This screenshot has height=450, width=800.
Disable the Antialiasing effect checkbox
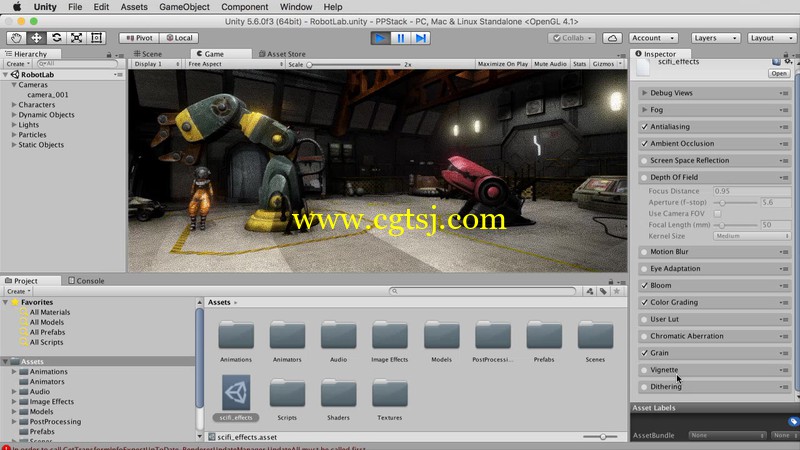[x=644, y=127]
